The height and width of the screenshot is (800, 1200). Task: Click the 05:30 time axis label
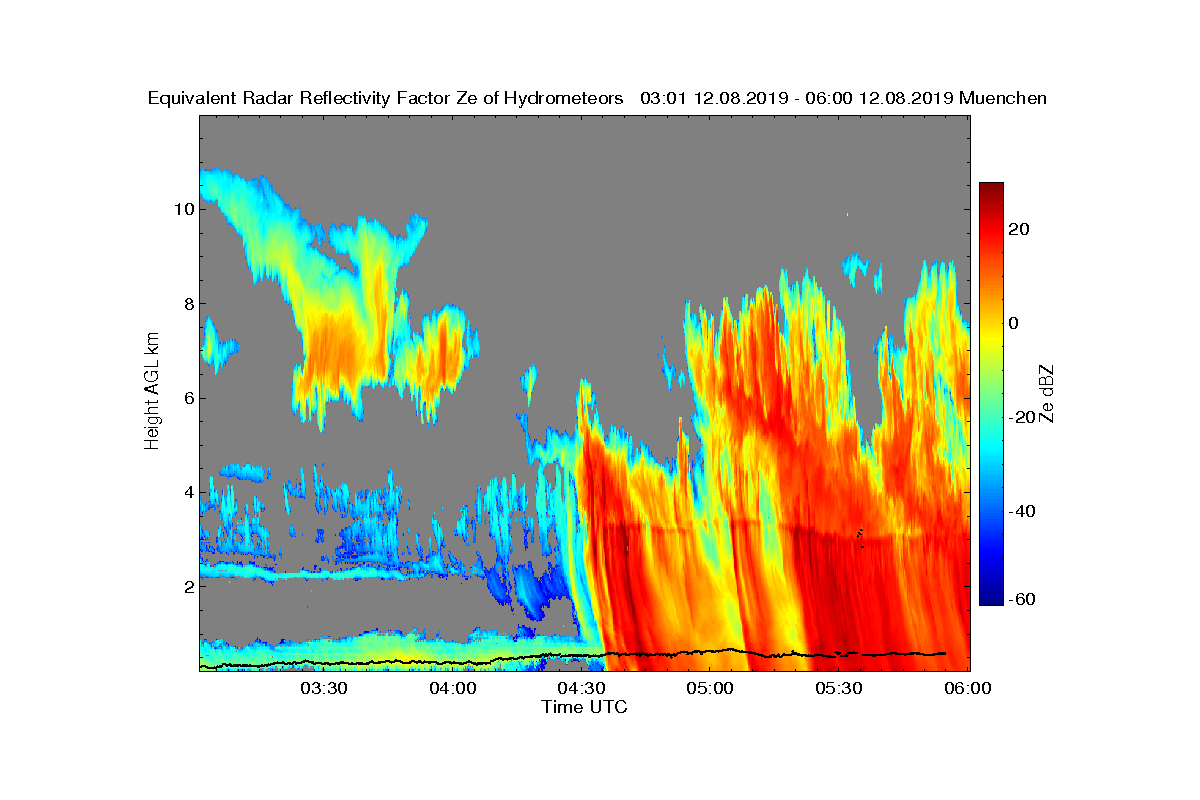[839, 689]
